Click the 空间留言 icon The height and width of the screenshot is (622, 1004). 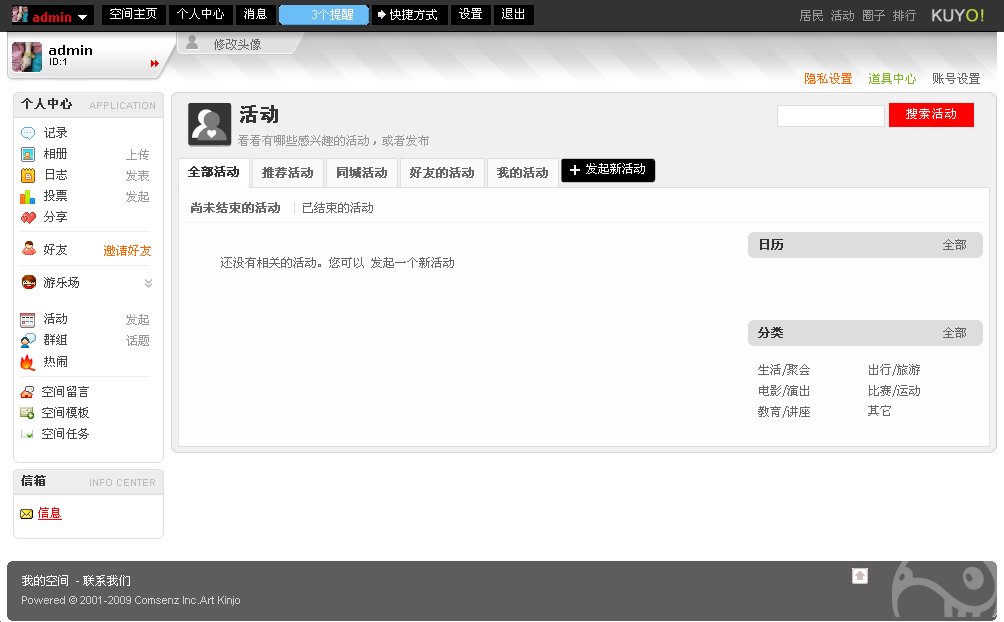point(27,392)
